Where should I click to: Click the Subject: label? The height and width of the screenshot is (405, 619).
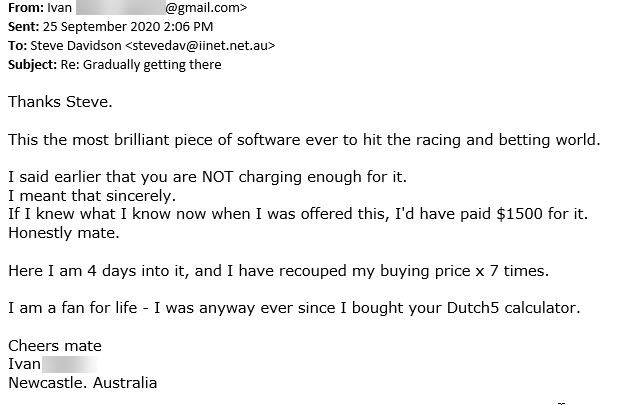point(32,65)
